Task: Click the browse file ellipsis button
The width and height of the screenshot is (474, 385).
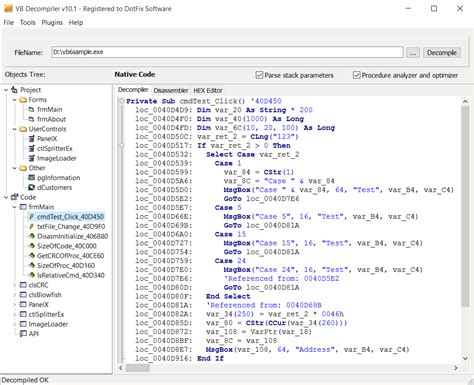Action: [413, 52]
